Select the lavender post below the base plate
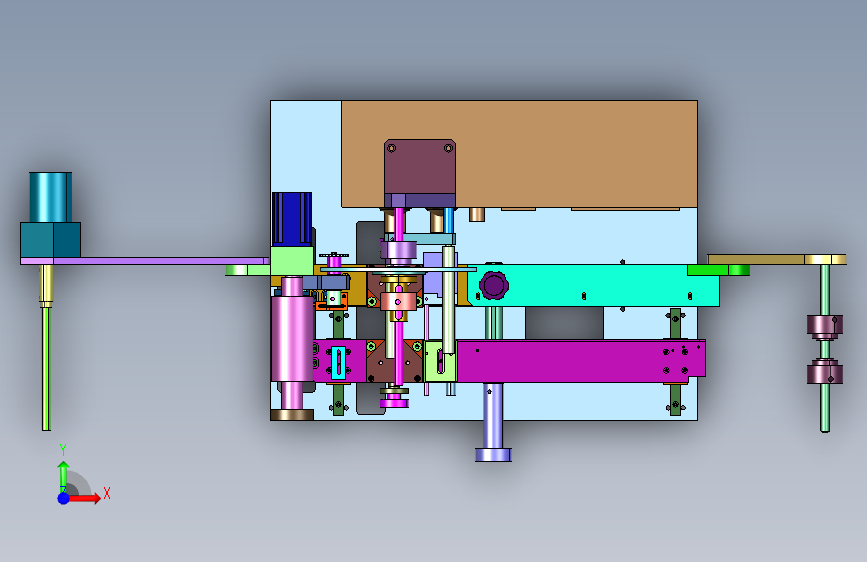Image resolution: width=867 pixels, height=562 pixels. pyautogui.click(x=493, y=422)
